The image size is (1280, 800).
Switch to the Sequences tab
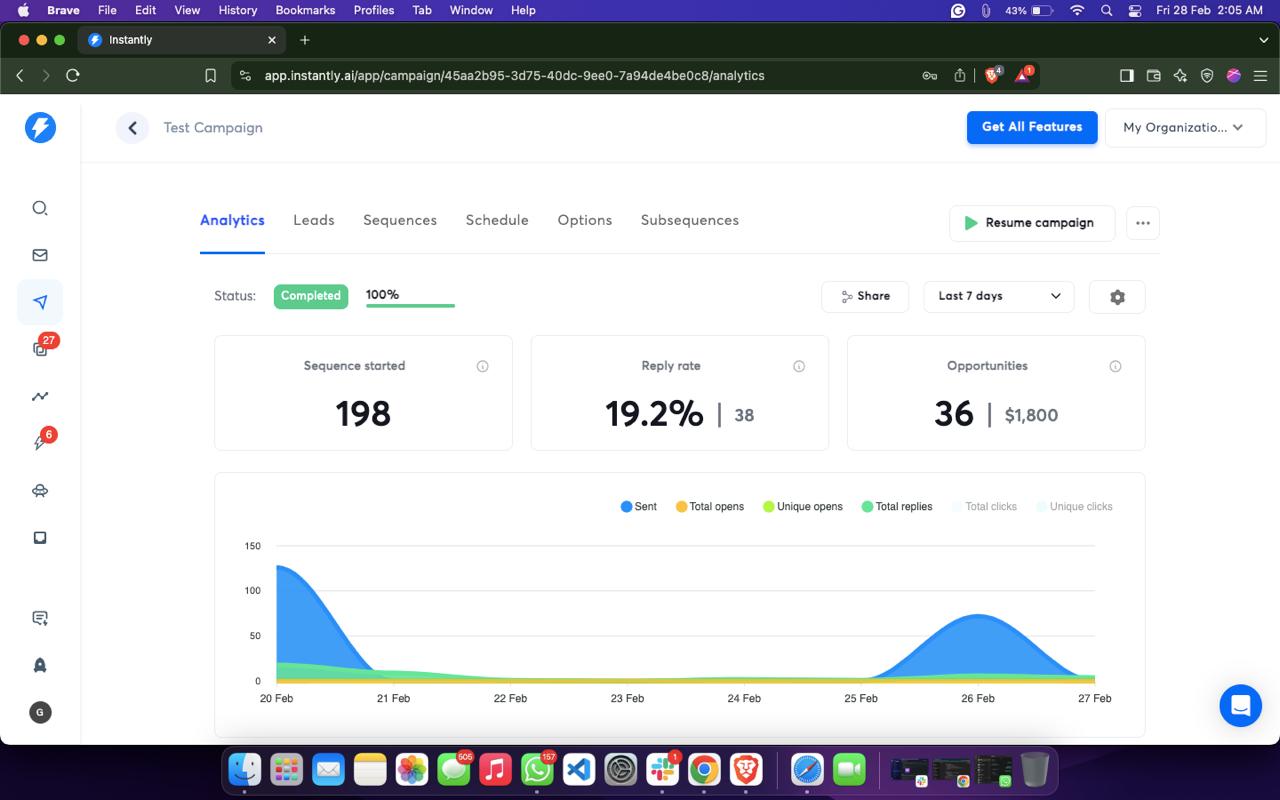click(x=400, y=220)
